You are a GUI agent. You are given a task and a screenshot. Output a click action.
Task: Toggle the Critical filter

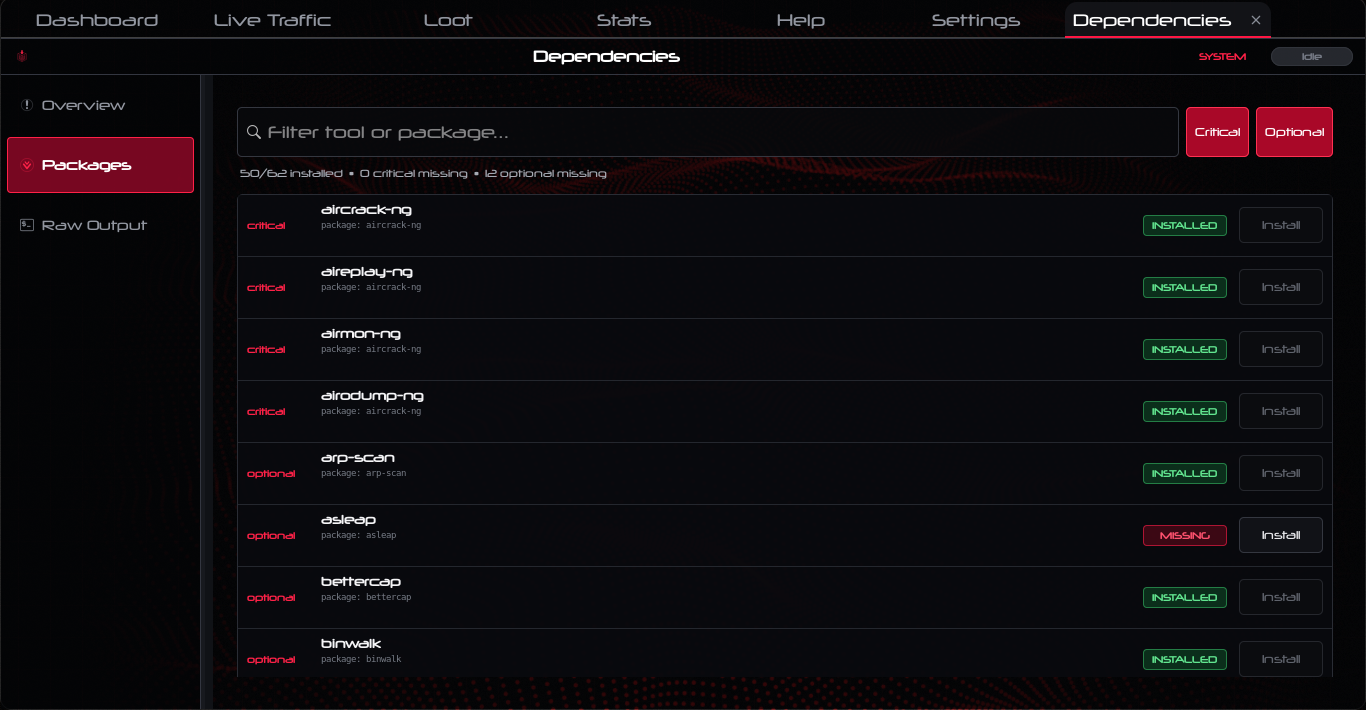1217,132
